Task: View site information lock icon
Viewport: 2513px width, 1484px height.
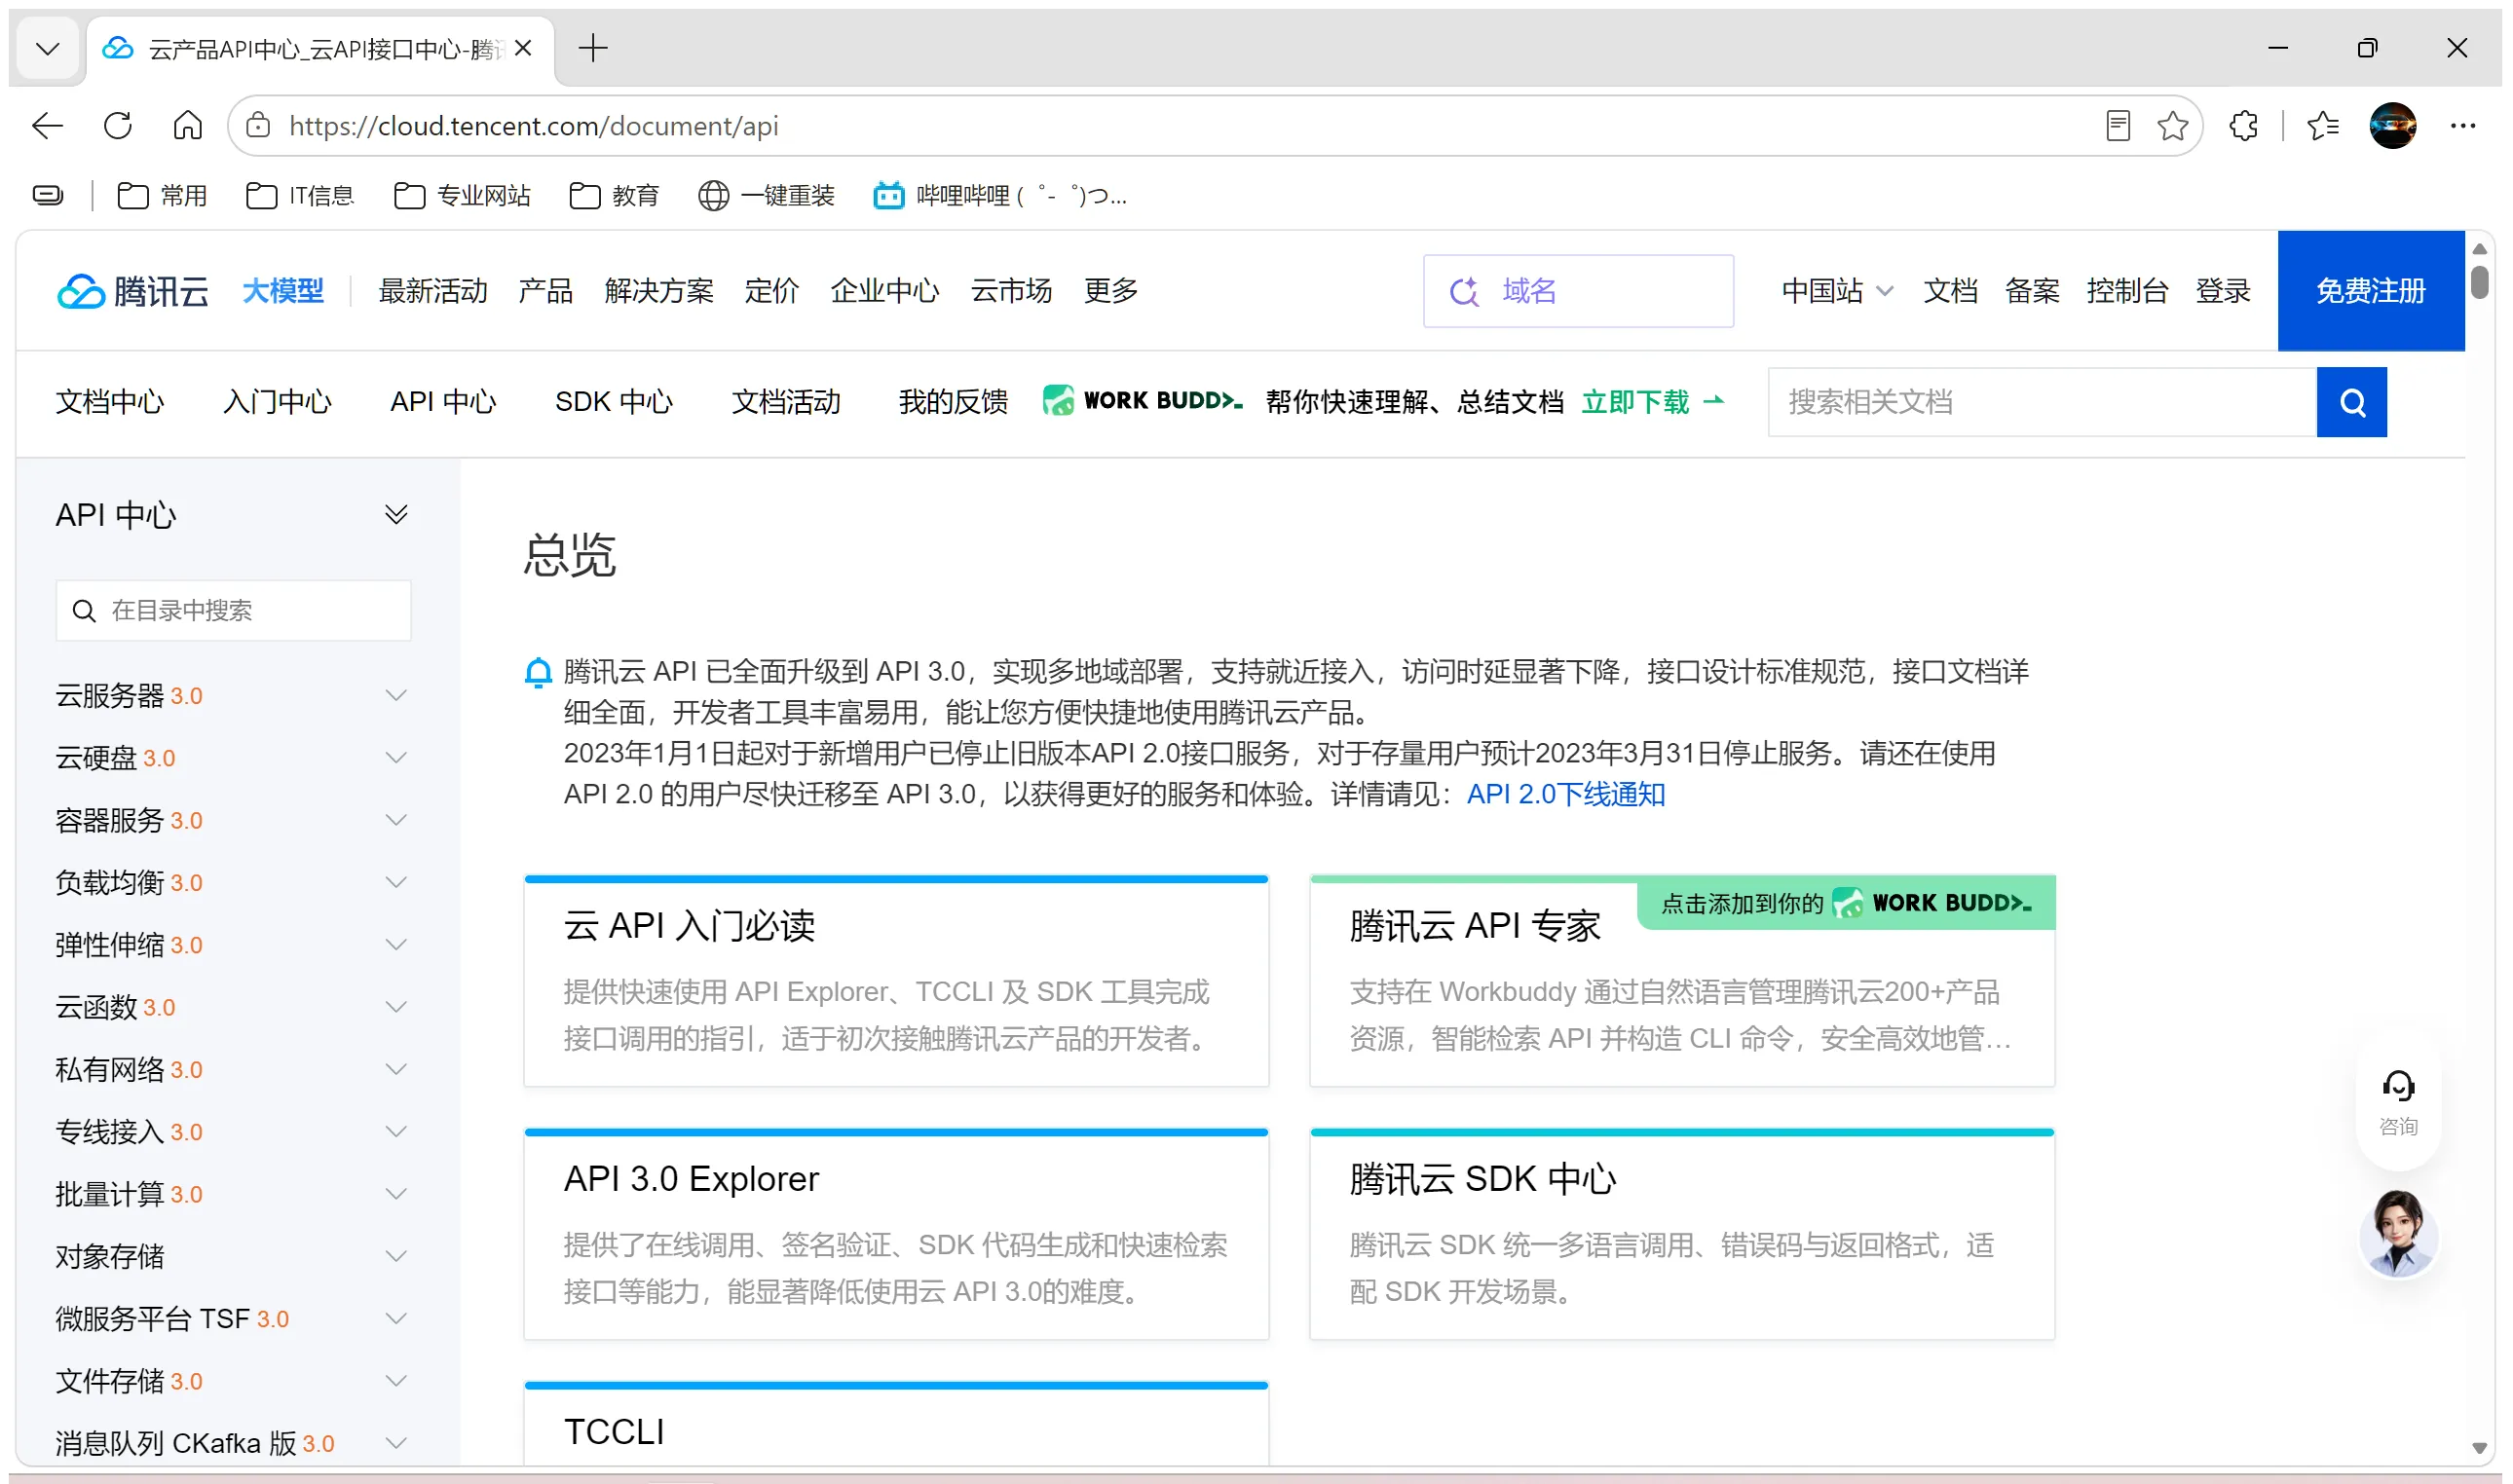Action: click(x=258, y=126)
